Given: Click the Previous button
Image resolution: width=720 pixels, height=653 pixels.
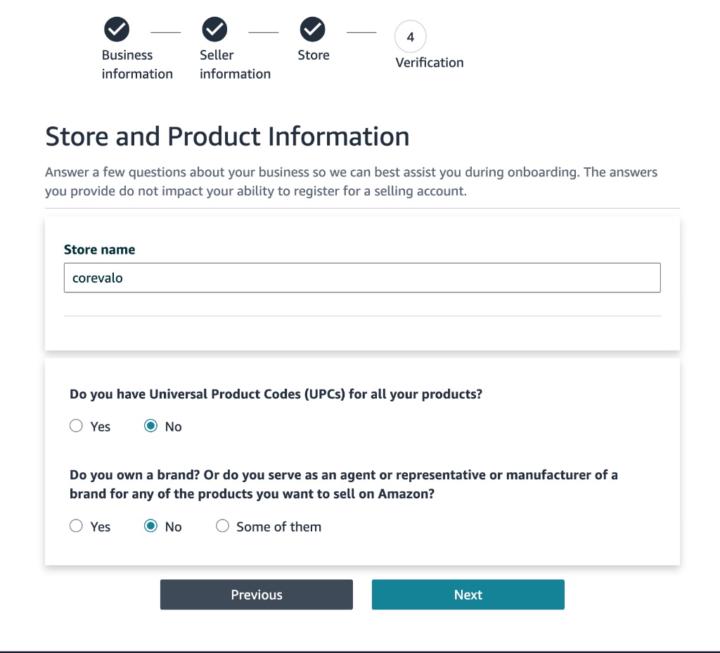Looking at the screenshot, I should coord(256,595).
